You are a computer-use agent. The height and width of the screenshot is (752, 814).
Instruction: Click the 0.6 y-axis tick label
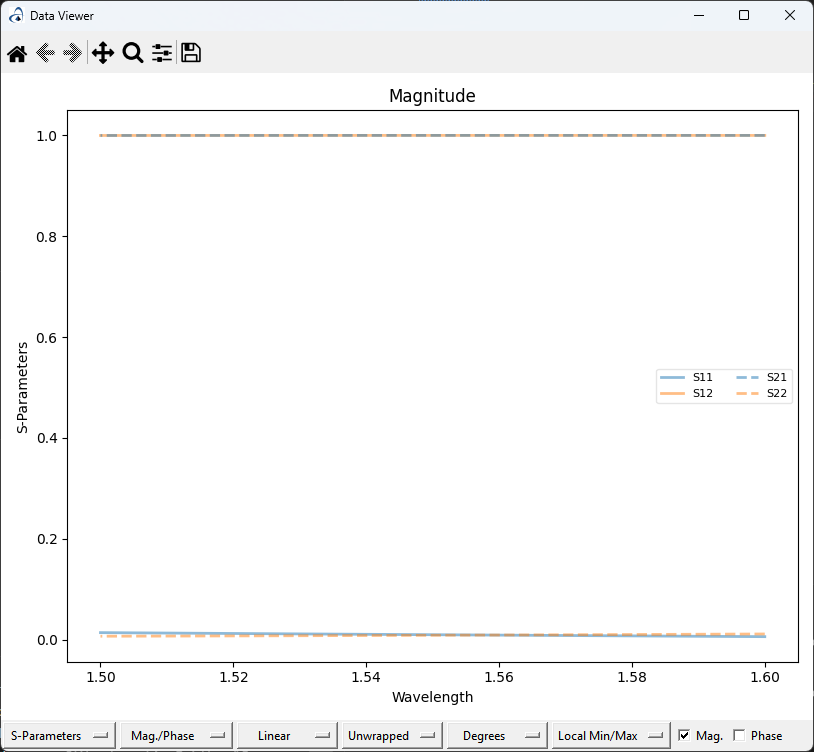pyautogui.click(x=46, y=338)
